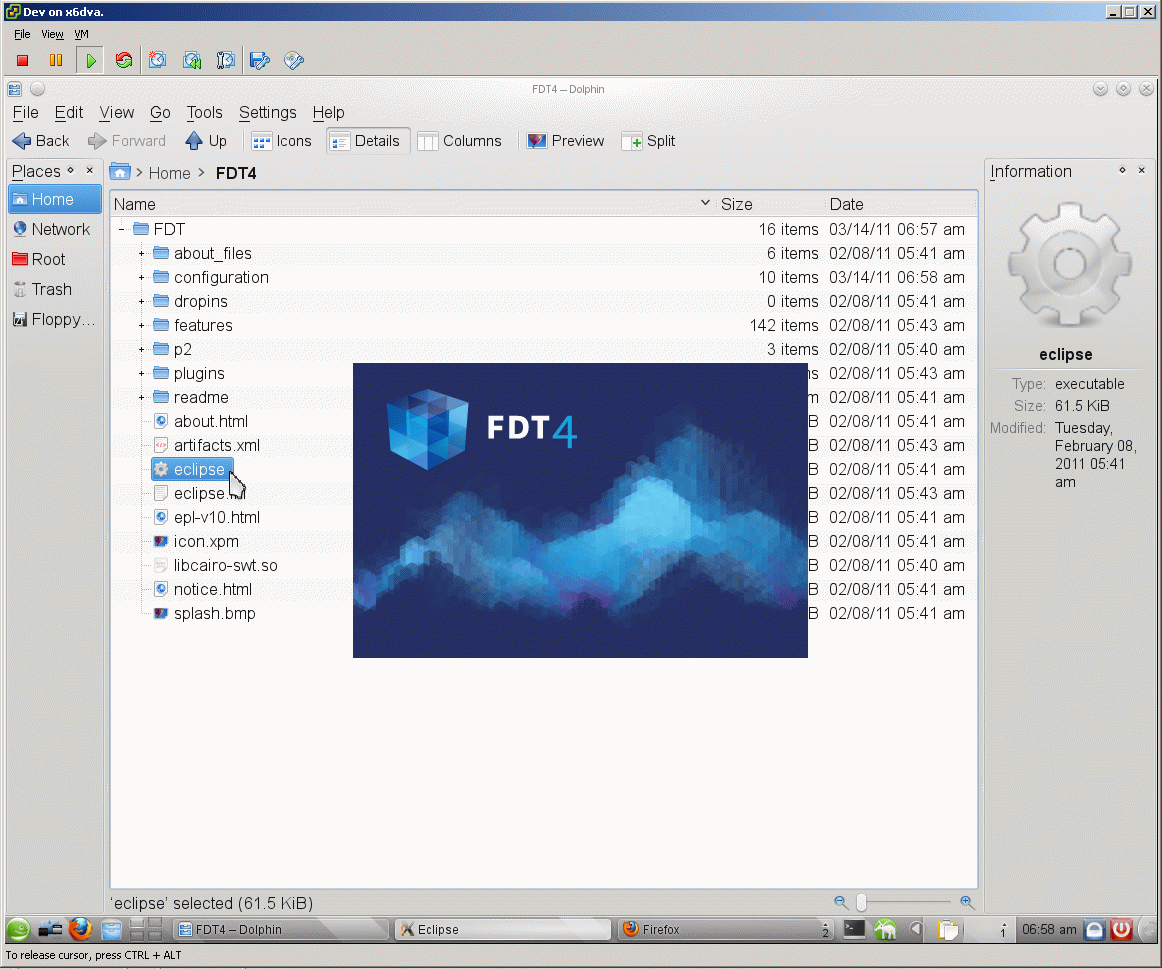1162x969 pixels.
Task: Click the green Play/Power On VM button
Action: [x=90, y=61]
